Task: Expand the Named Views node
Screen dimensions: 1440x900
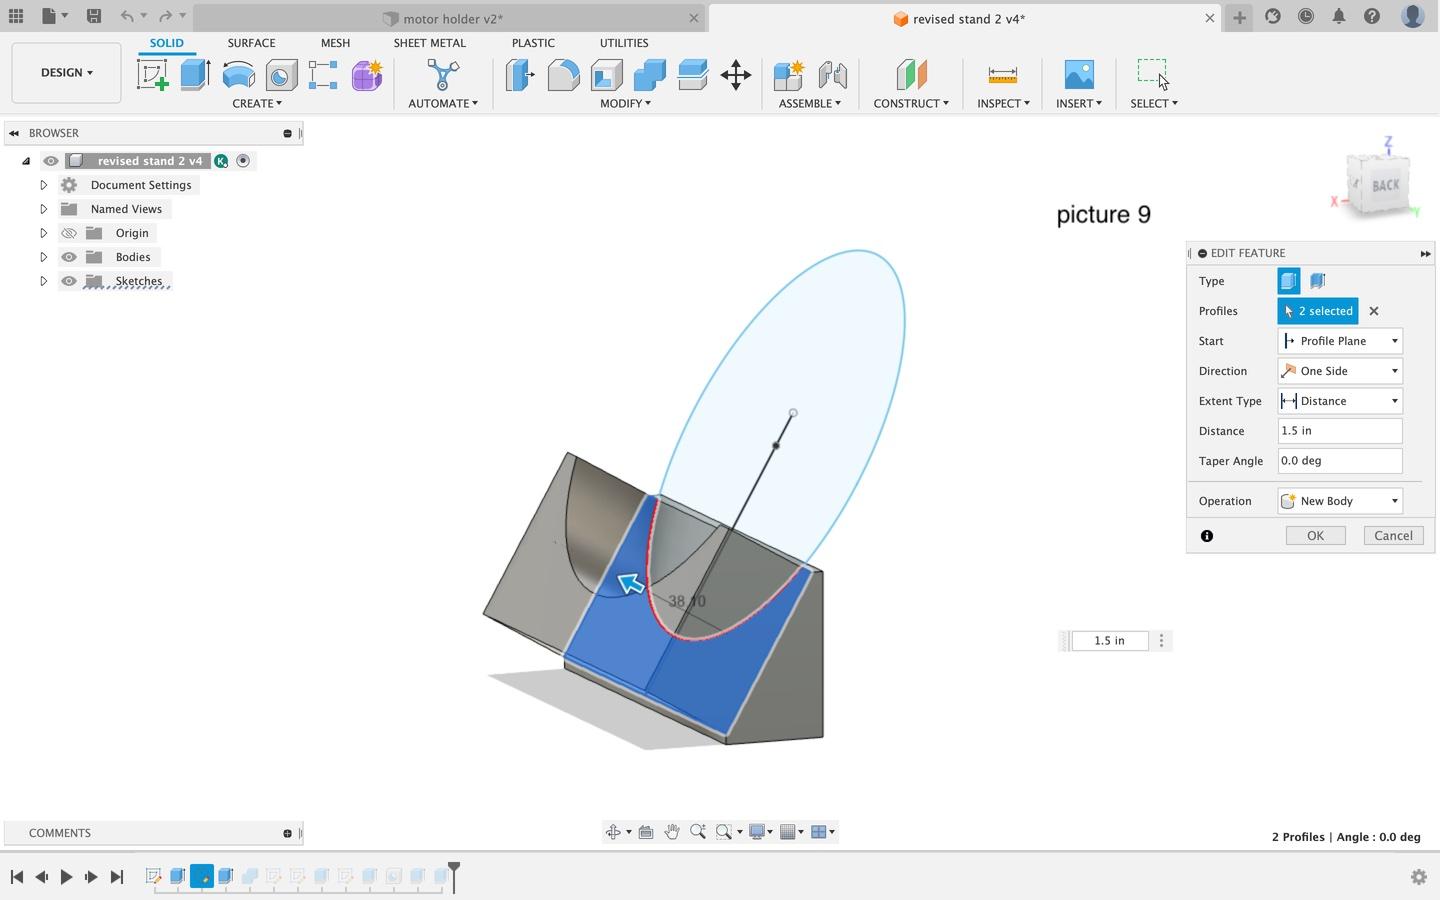Action: click(43, 209)
